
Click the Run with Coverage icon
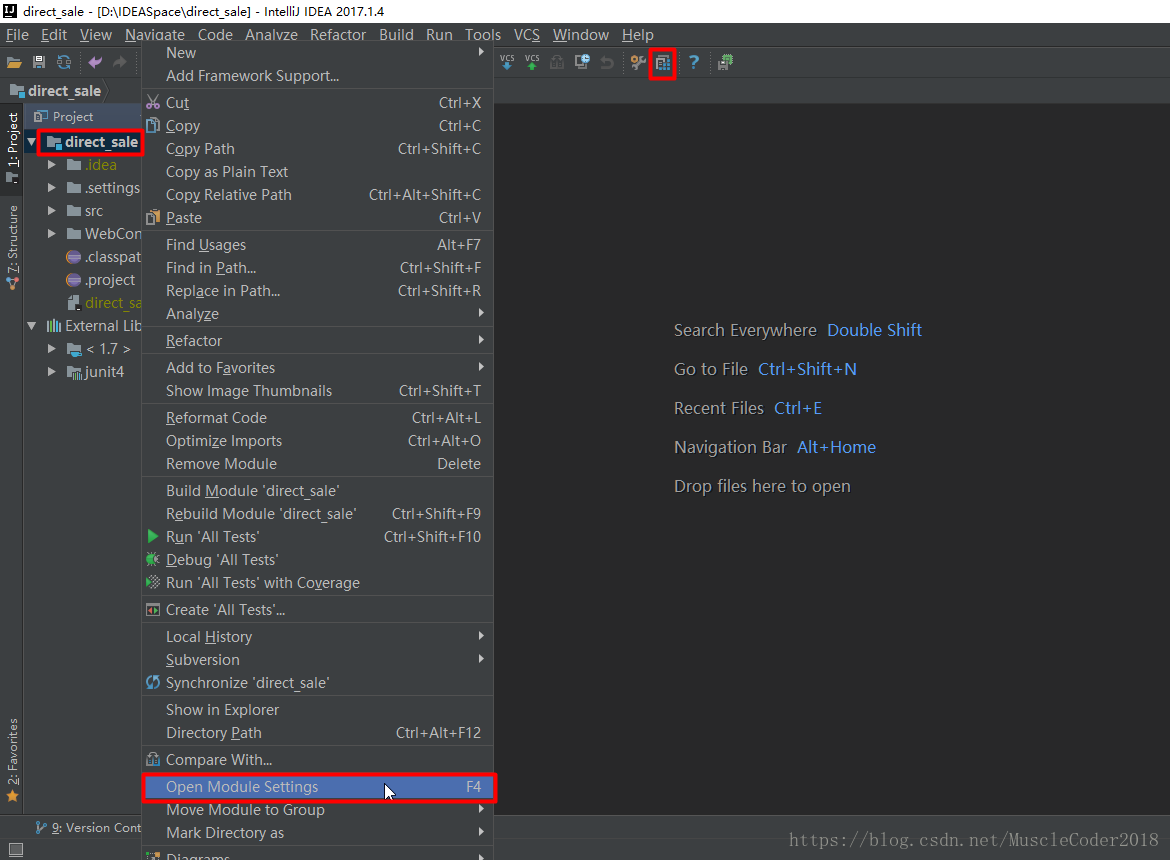point(153,583)
